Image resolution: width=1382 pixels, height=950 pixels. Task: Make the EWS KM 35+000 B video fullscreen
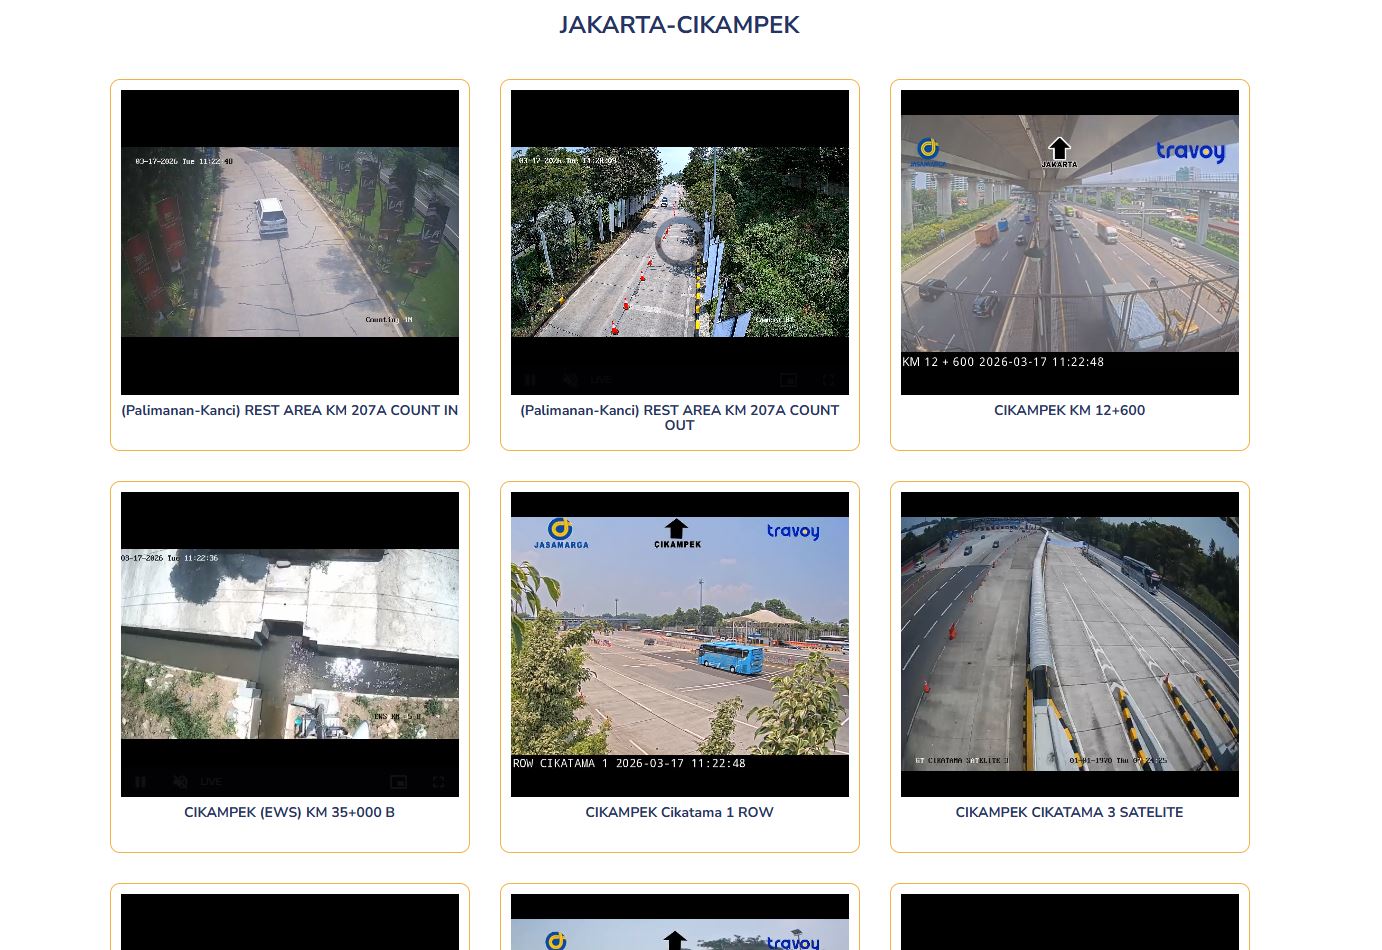pyautogui.click(x=438, y=782)
